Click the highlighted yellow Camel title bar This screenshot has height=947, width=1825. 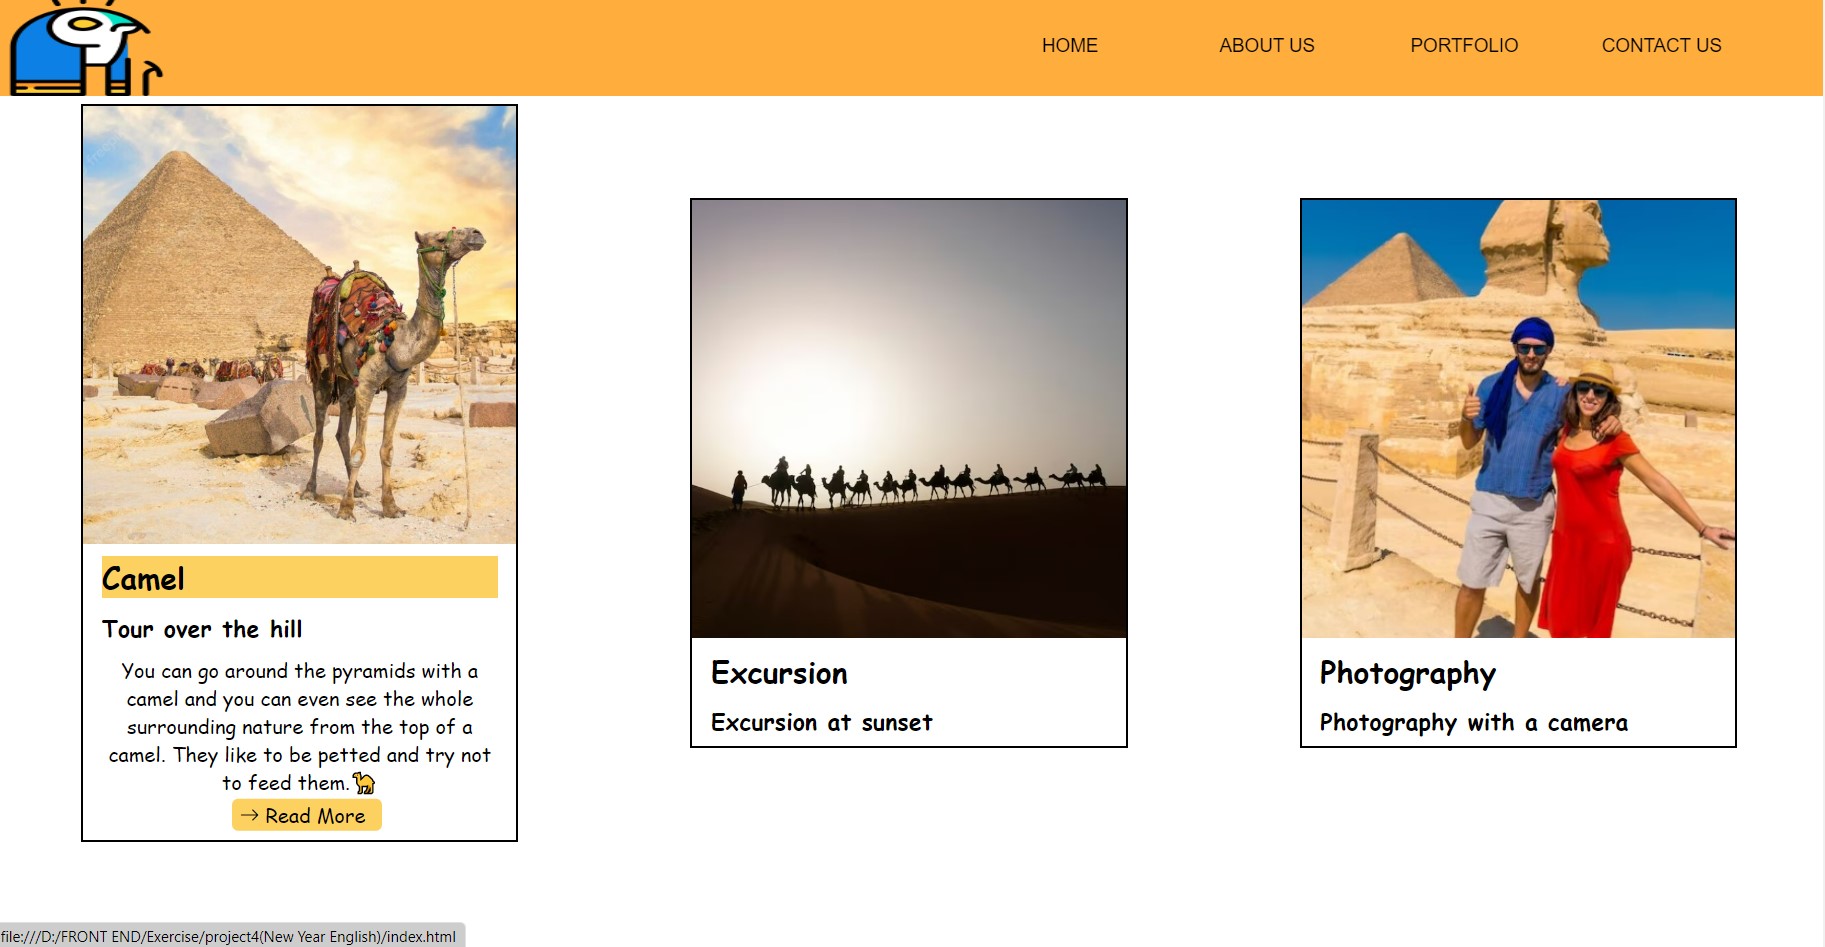point(299,577)
